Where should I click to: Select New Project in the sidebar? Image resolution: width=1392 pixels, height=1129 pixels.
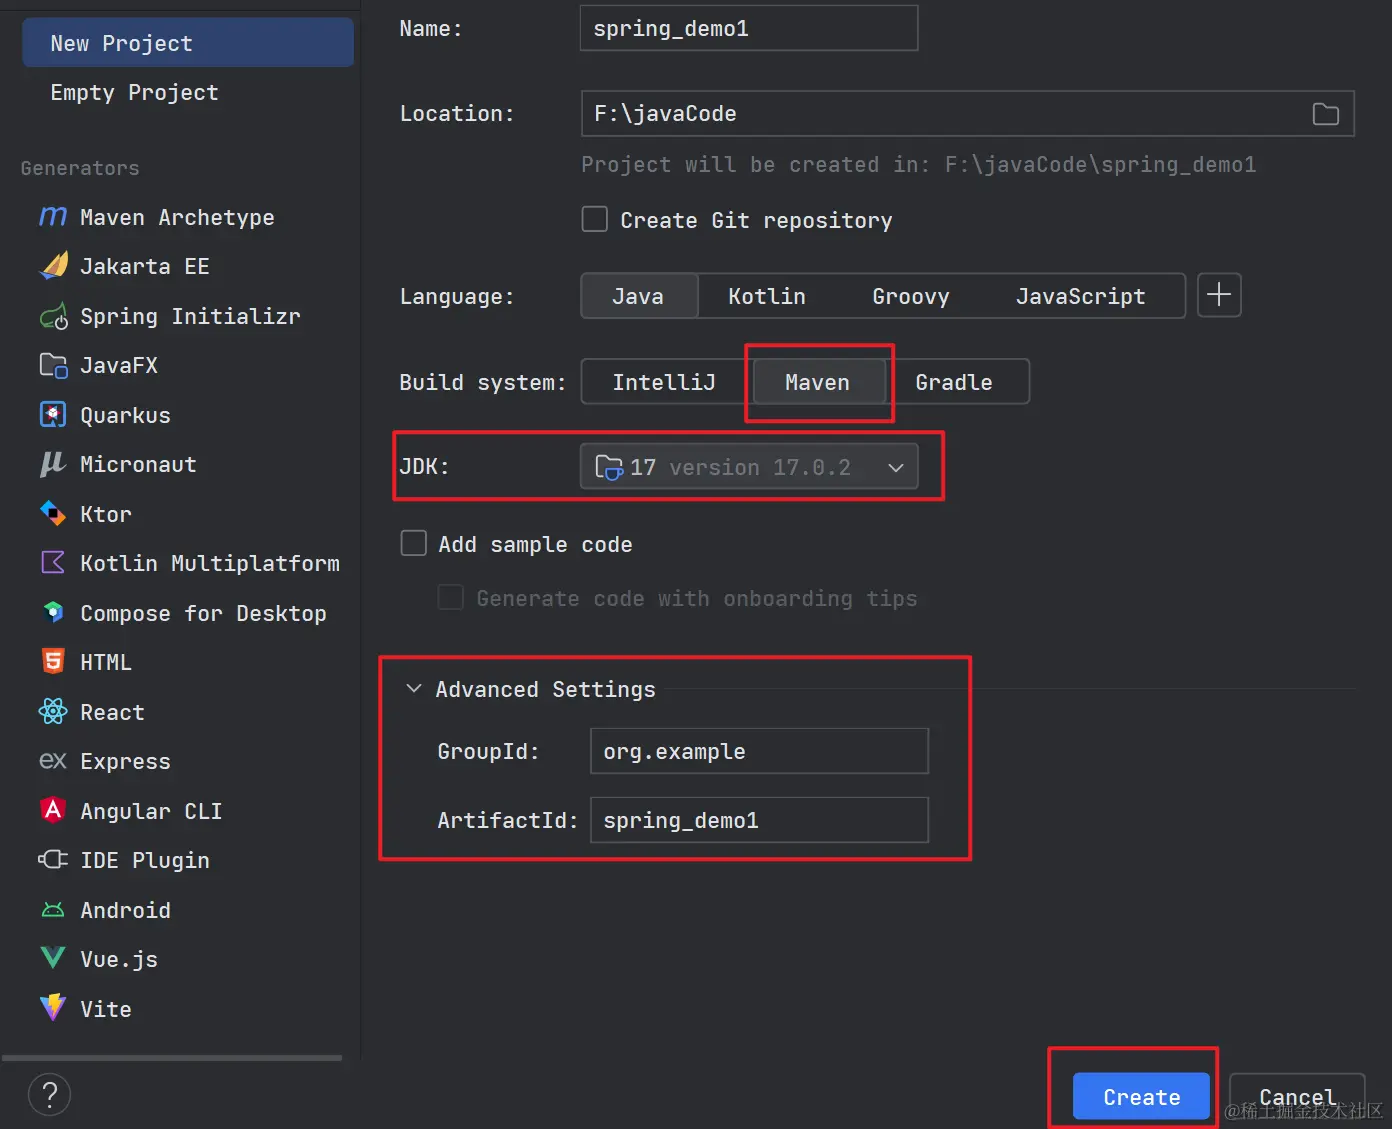188,43
